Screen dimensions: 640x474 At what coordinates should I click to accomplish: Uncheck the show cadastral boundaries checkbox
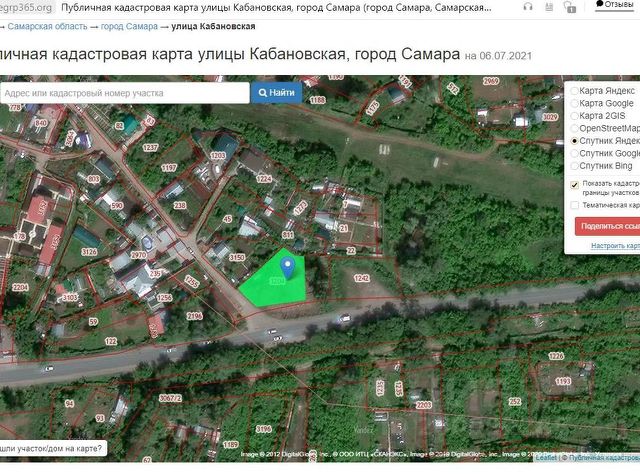tap(574, 185)
